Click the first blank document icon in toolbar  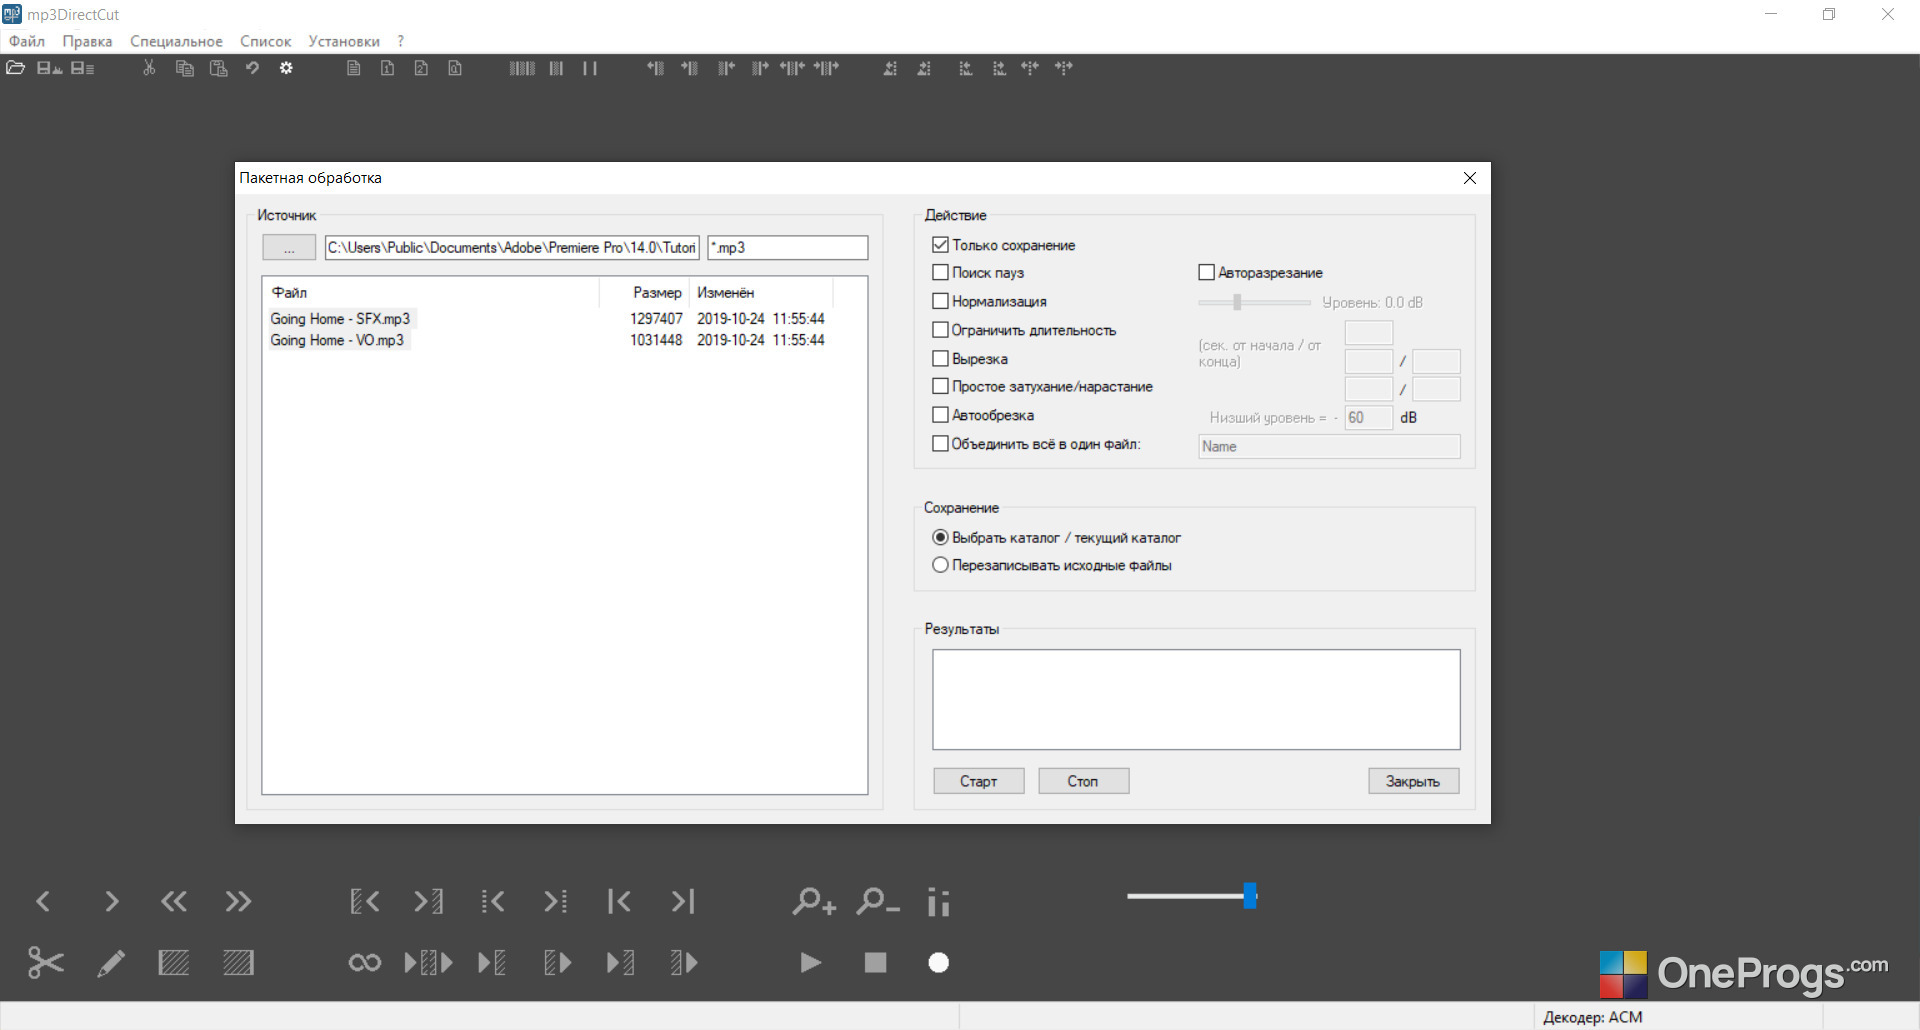[x=353, y=68]
